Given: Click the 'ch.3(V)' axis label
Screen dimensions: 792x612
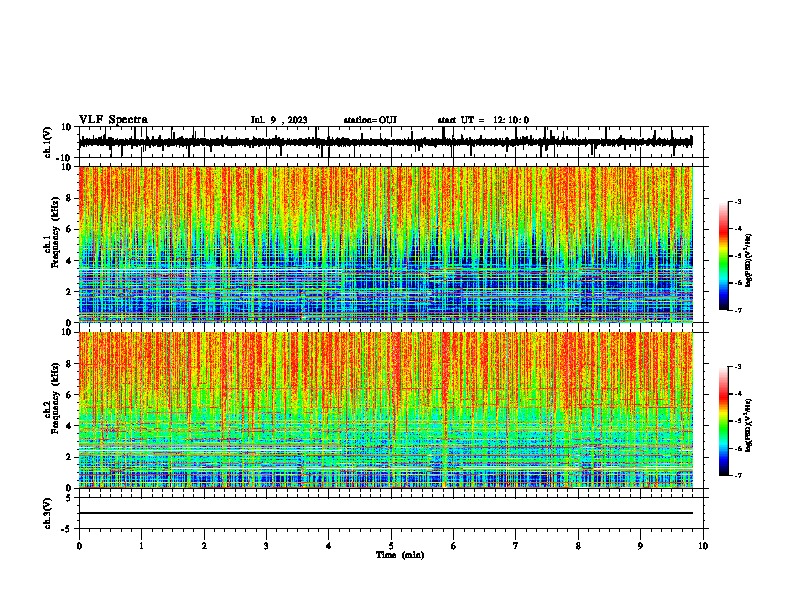Looking at the screenshot, I should [x=49, y=513].
